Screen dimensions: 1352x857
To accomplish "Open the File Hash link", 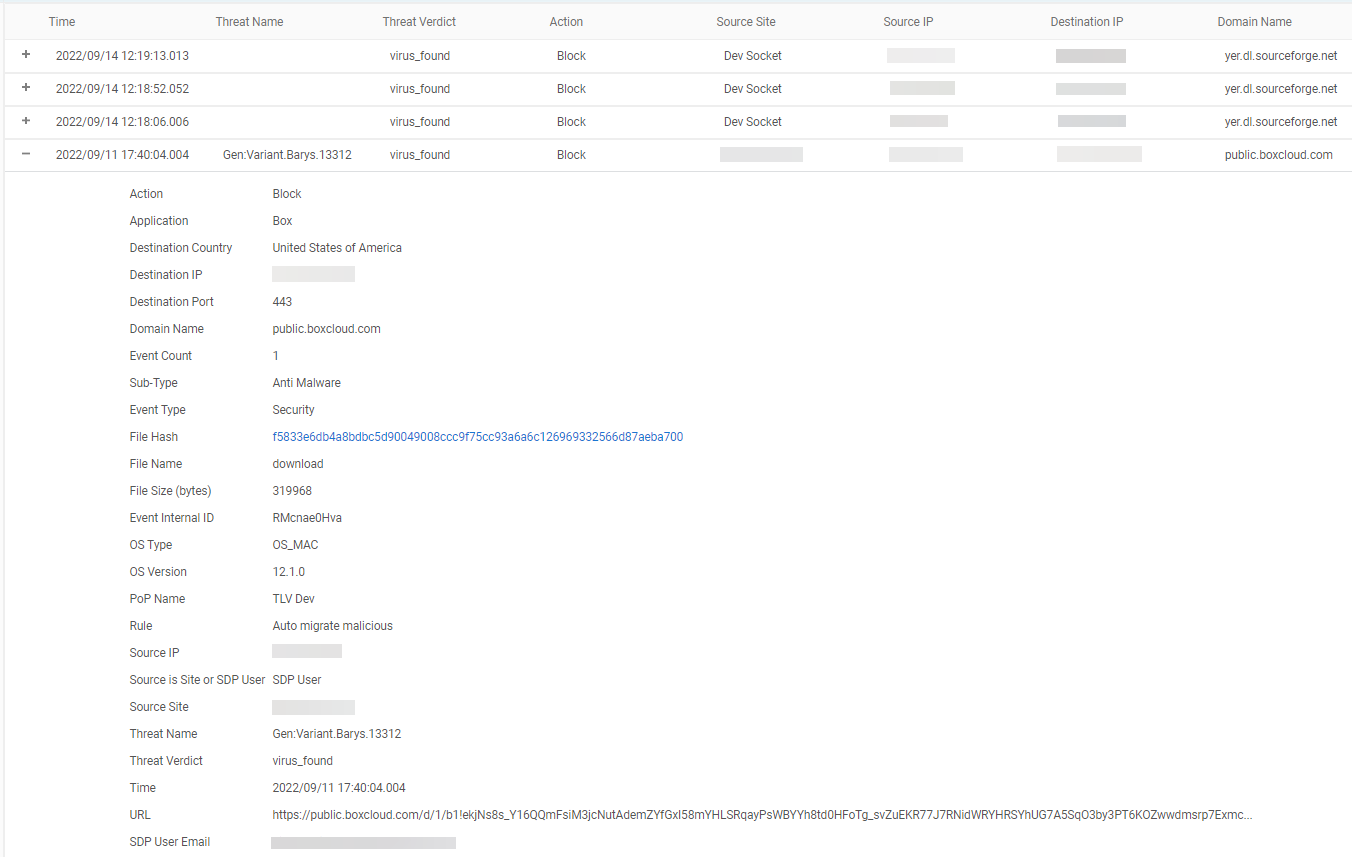I will (x=477, y=437).
